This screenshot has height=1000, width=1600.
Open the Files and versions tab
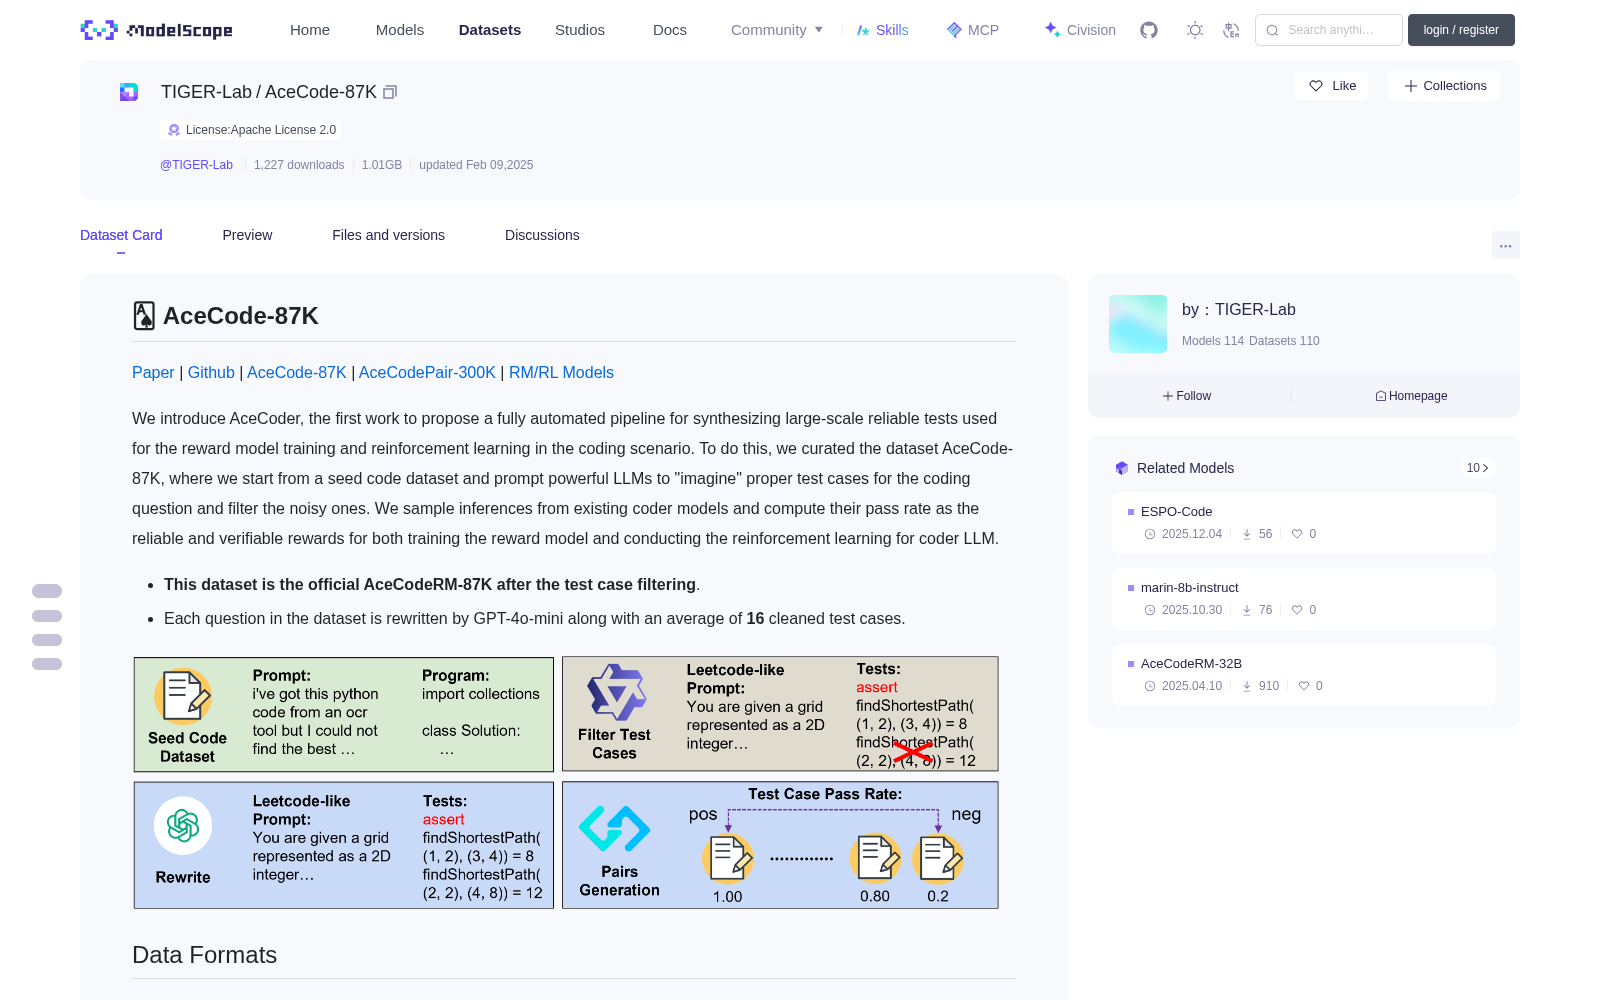tap(388, 235)
